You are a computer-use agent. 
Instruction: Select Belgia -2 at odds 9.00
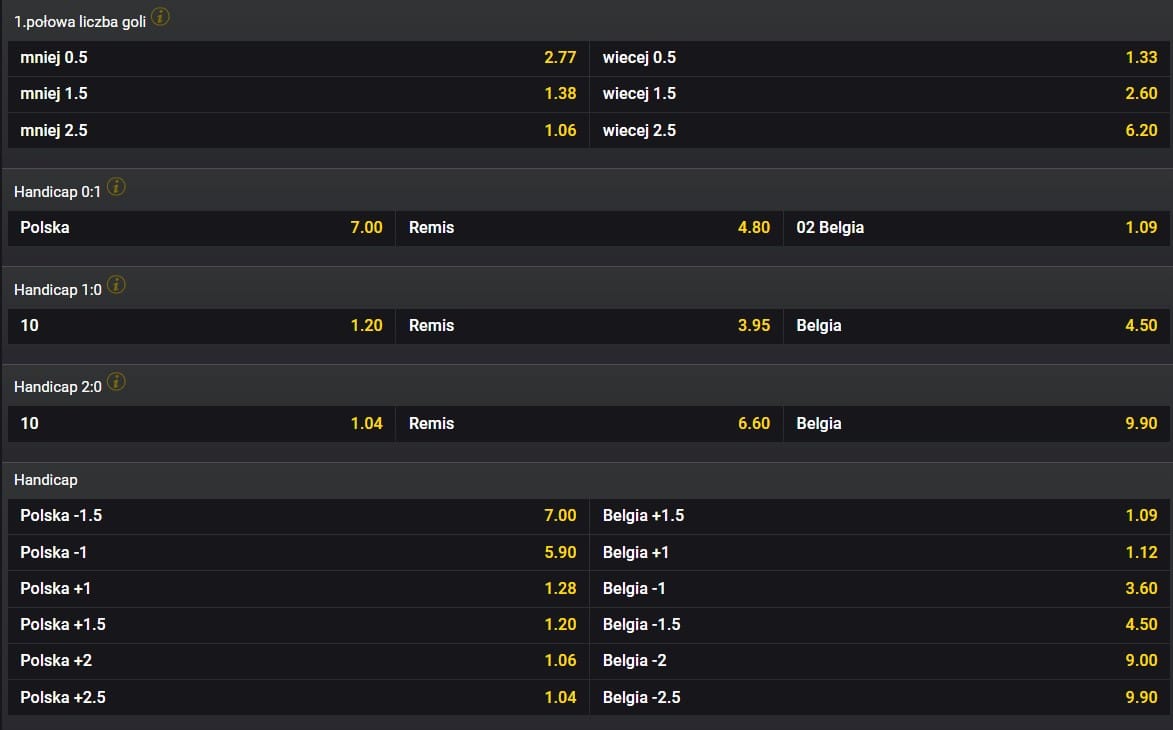tap(880, 661)
